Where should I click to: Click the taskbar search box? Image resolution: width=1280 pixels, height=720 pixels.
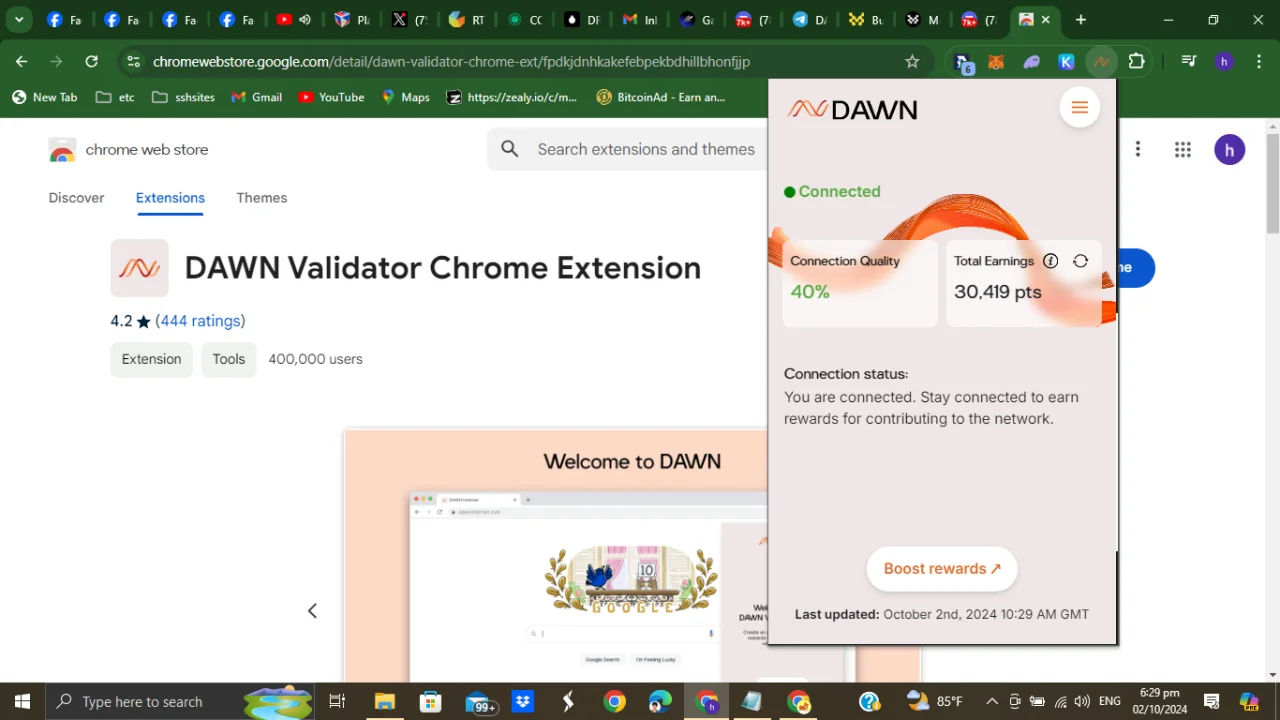point(181,702)
